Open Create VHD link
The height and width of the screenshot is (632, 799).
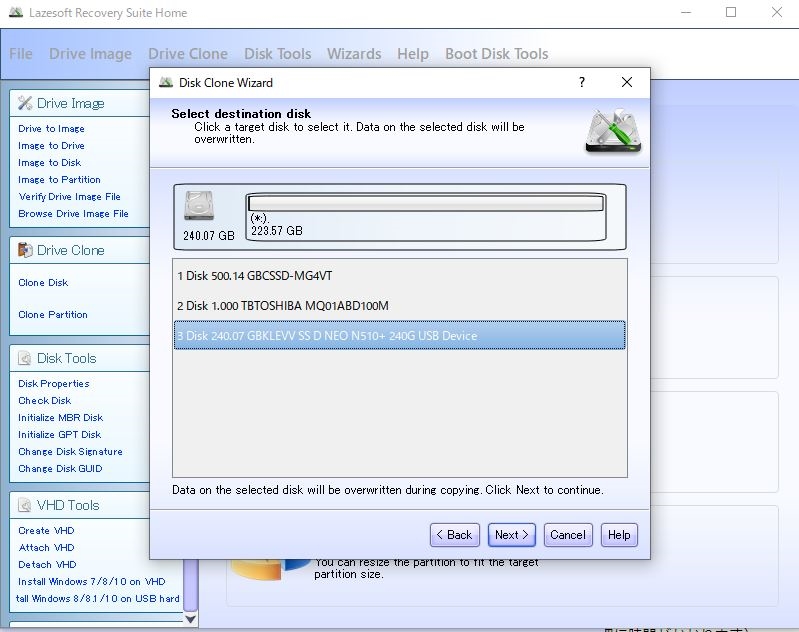pos(46,531)
